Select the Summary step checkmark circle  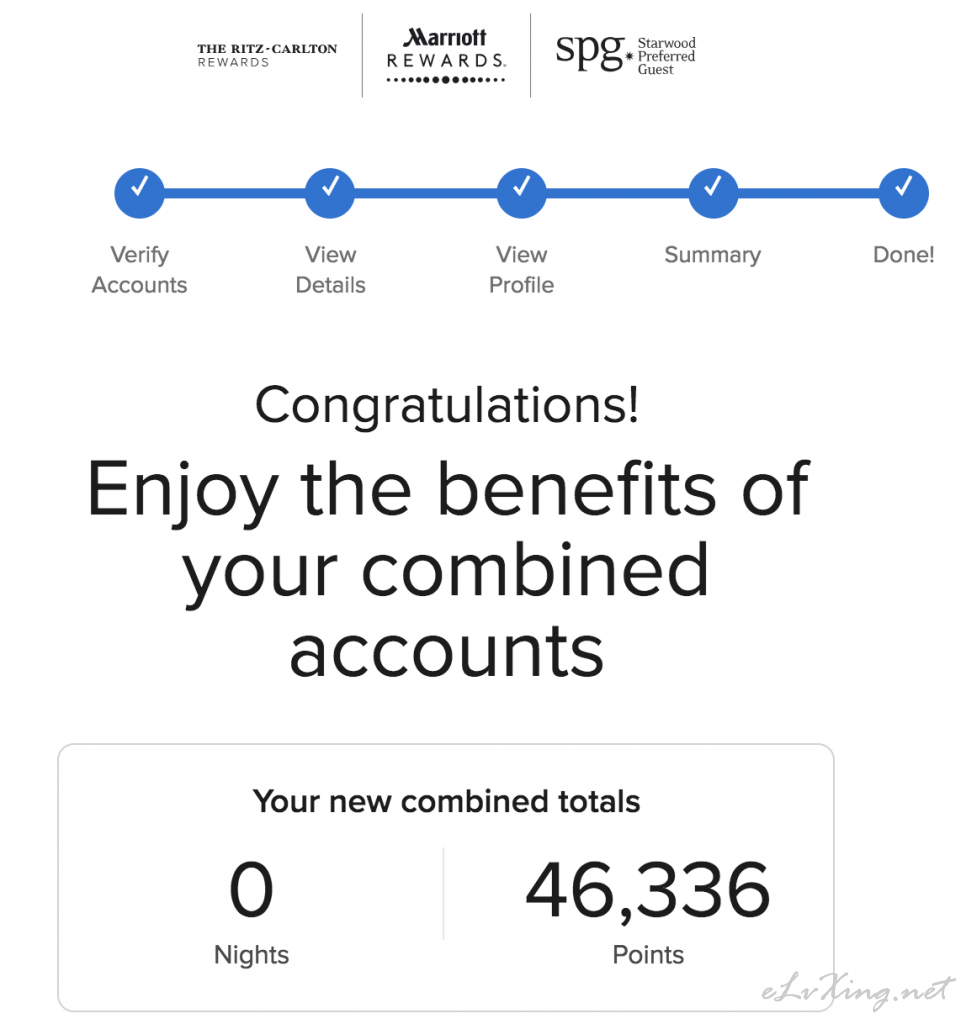pyautogui.click(x=713, y=193)
